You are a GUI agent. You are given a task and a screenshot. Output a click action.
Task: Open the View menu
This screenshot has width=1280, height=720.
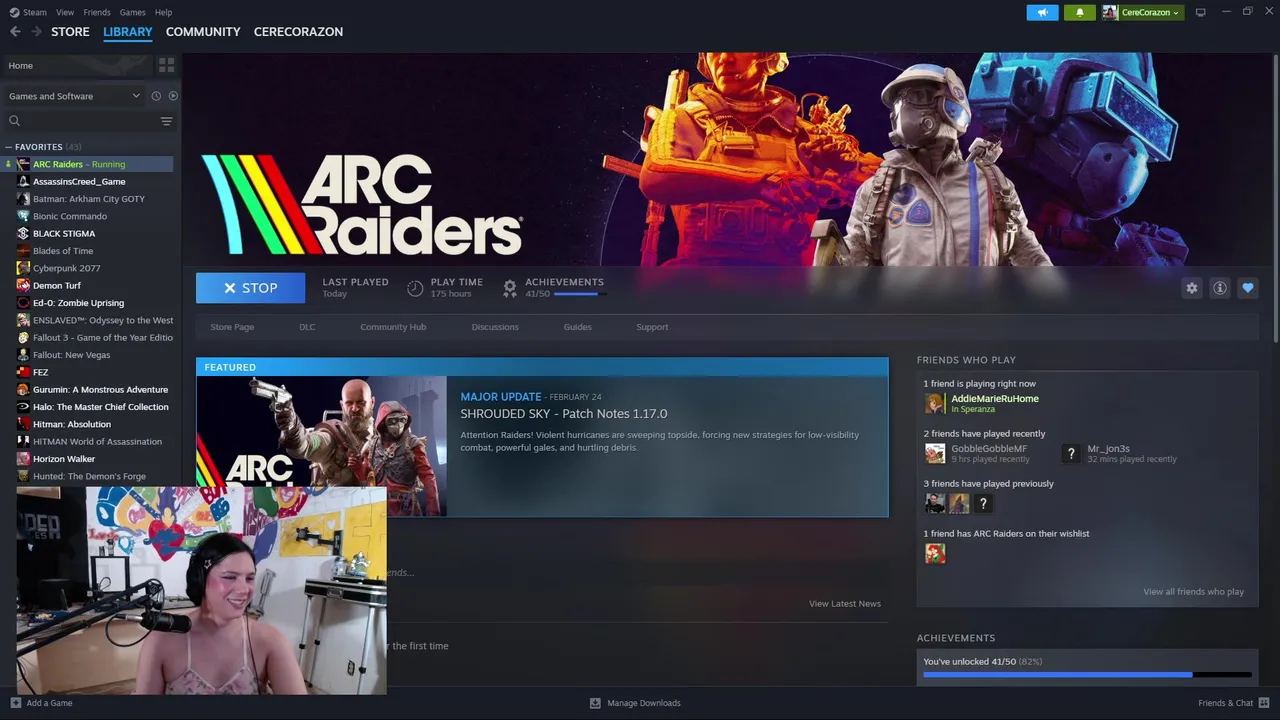[x=65, y=12]
